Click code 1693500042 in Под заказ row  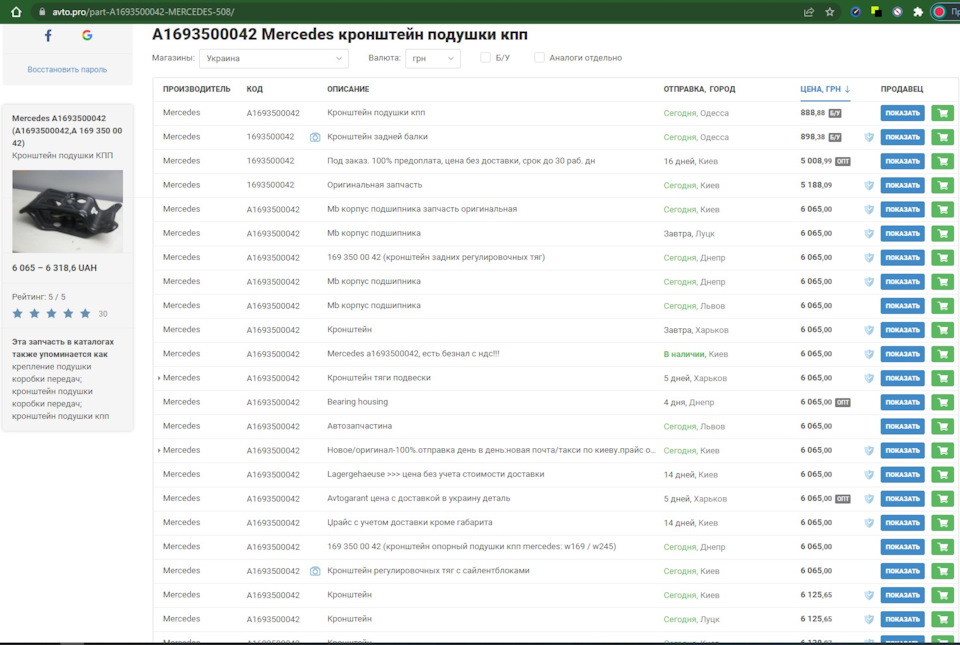271,161
